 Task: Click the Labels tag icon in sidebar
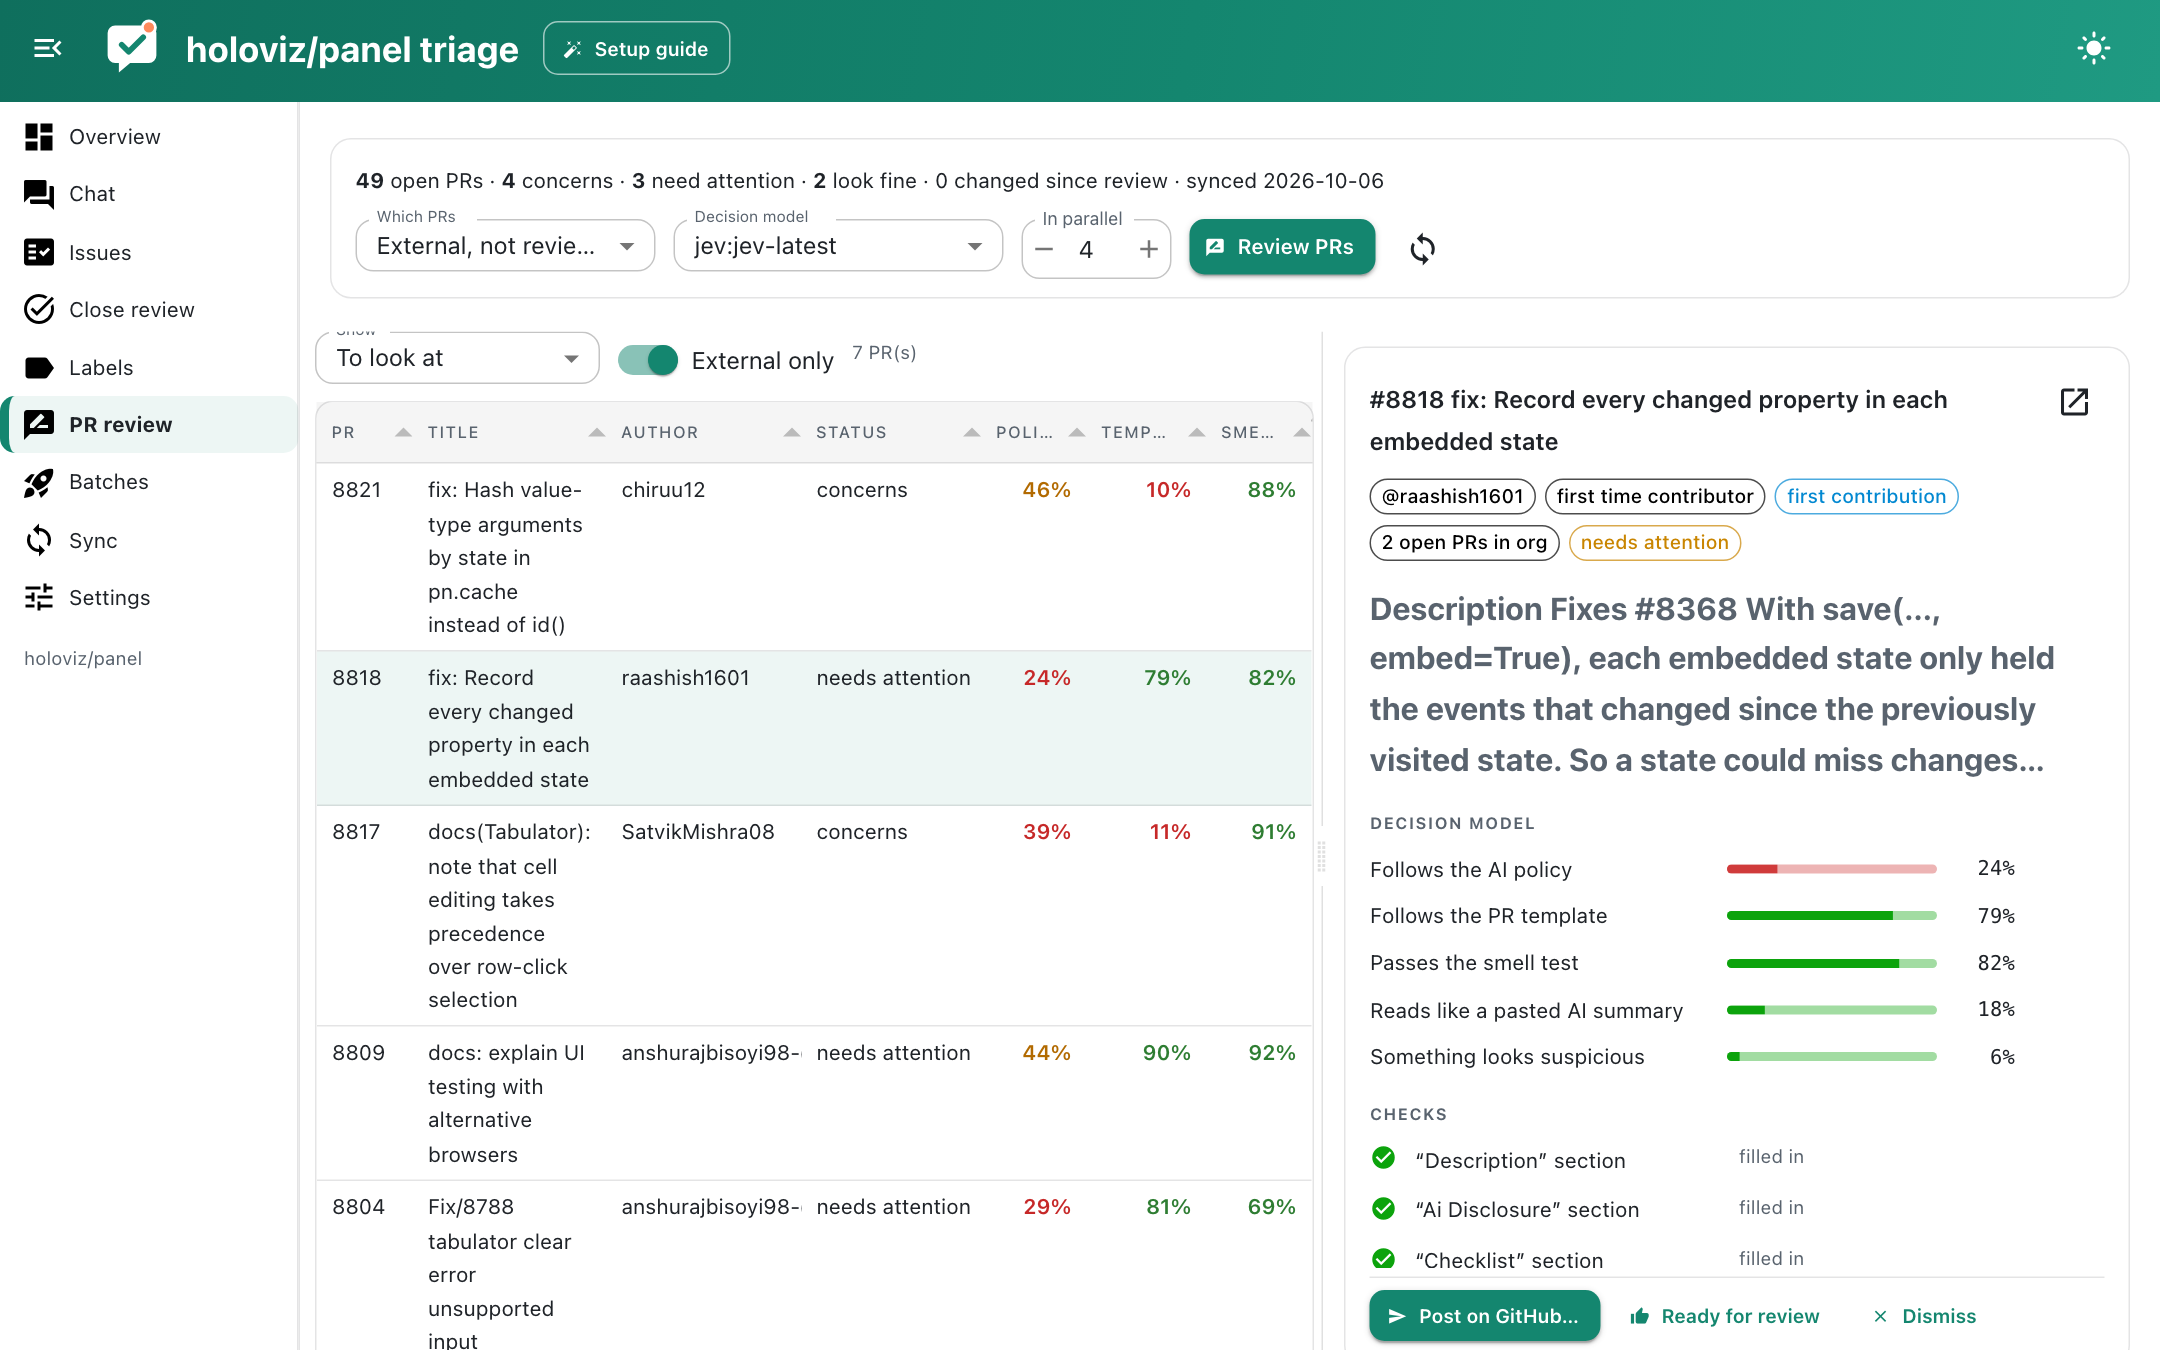pos(39,368)
